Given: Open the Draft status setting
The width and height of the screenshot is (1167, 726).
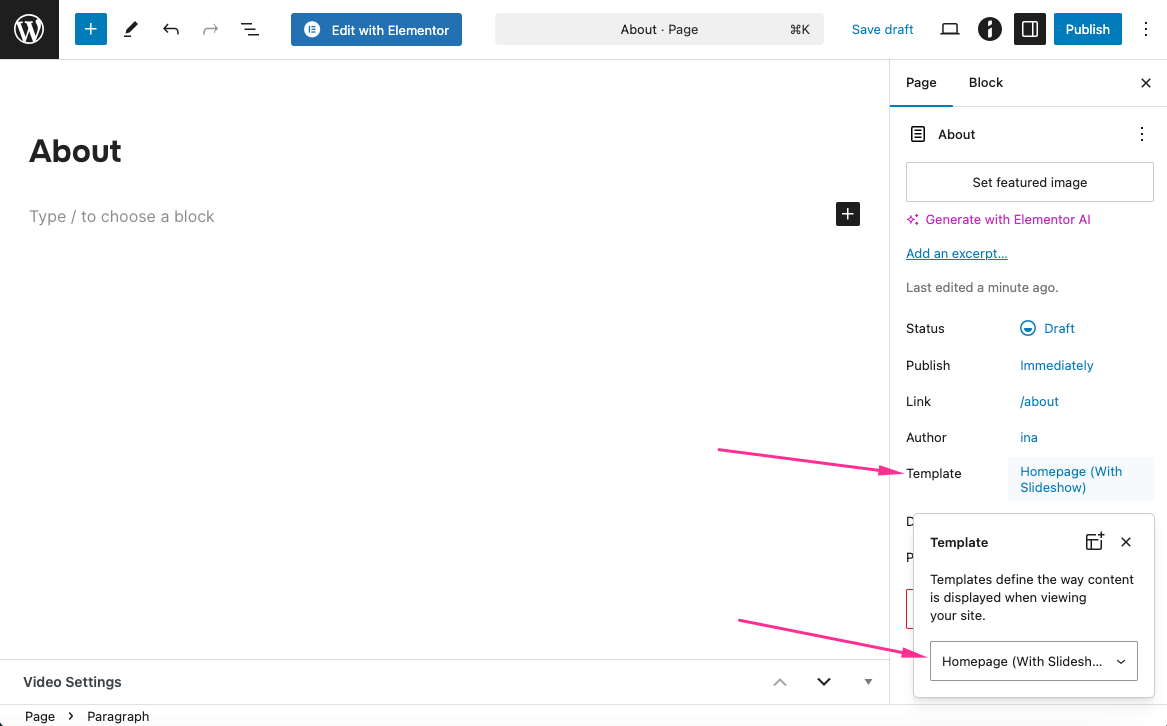Looking at the screenshot, I should pyautogui.click(x=1048, y=329).
